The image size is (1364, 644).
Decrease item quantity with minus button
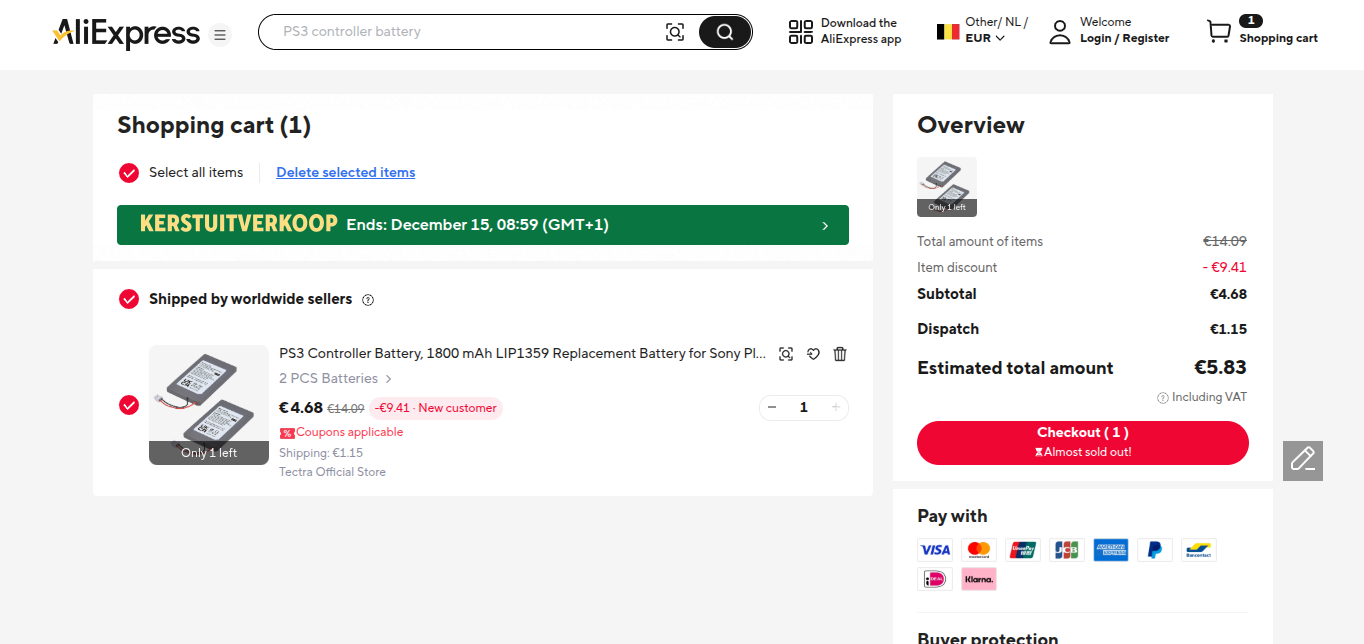pos(772,407)
